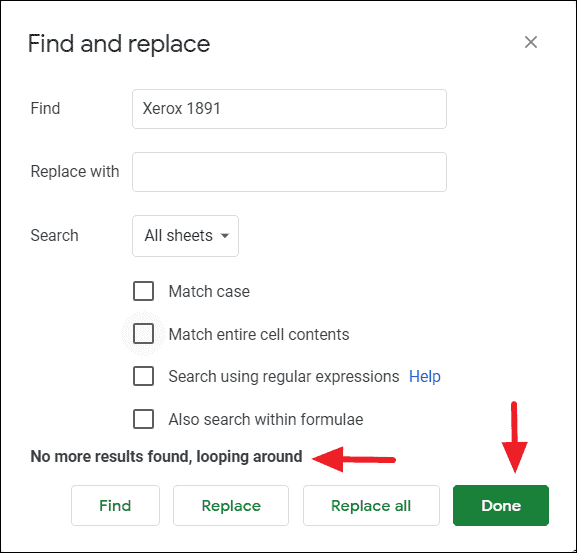577x553 pixels.
Task: Click the Find button
Action: (115, 506)
